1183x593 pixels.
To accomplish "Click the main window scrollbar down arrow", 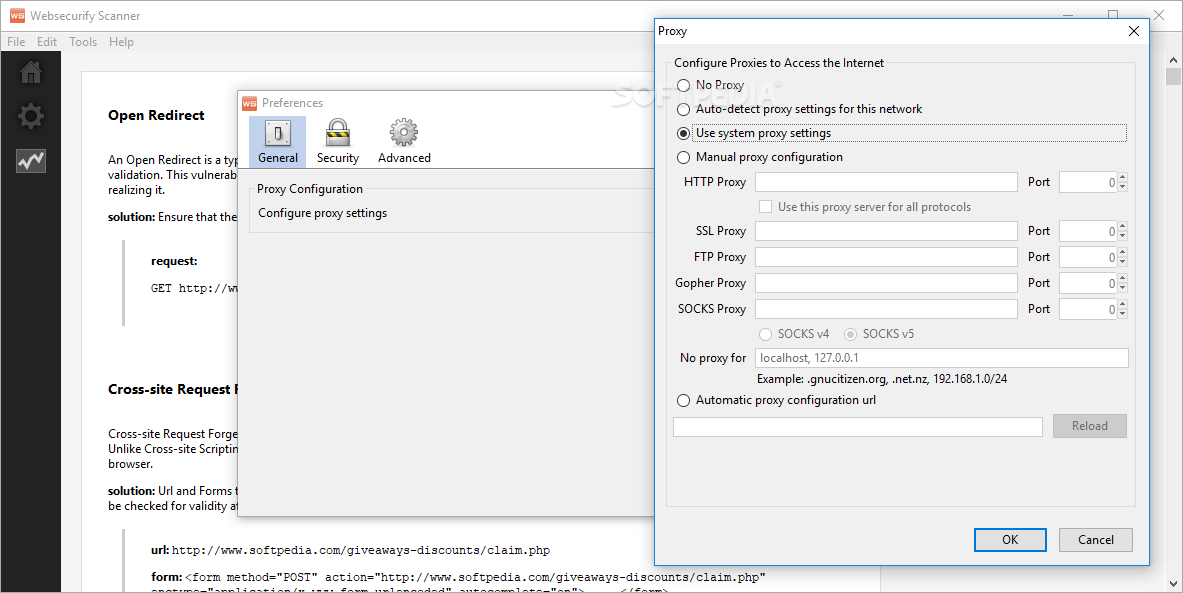I will click(1173, 584).
